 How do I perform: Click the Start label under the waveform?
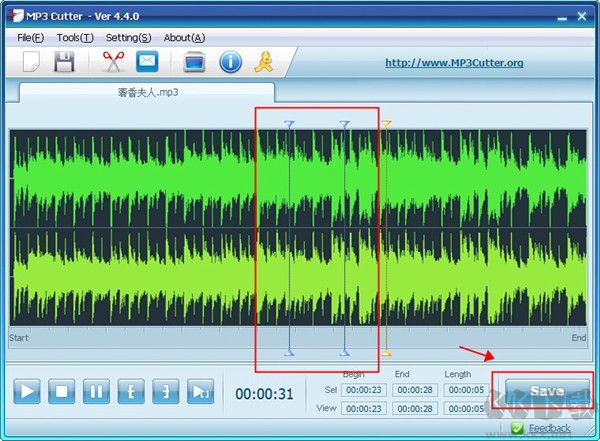(x=19, y=338)
